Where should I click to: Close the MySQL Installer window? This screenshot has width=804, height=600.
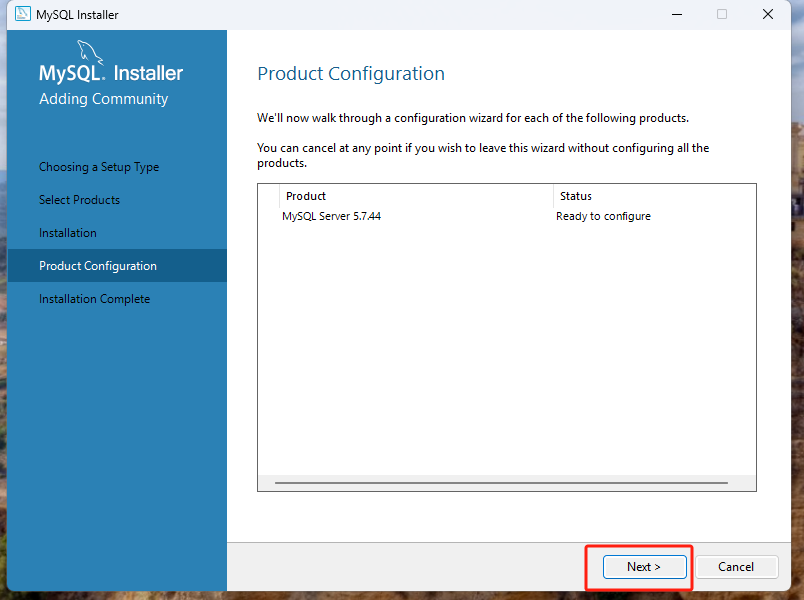coord(768,14)
